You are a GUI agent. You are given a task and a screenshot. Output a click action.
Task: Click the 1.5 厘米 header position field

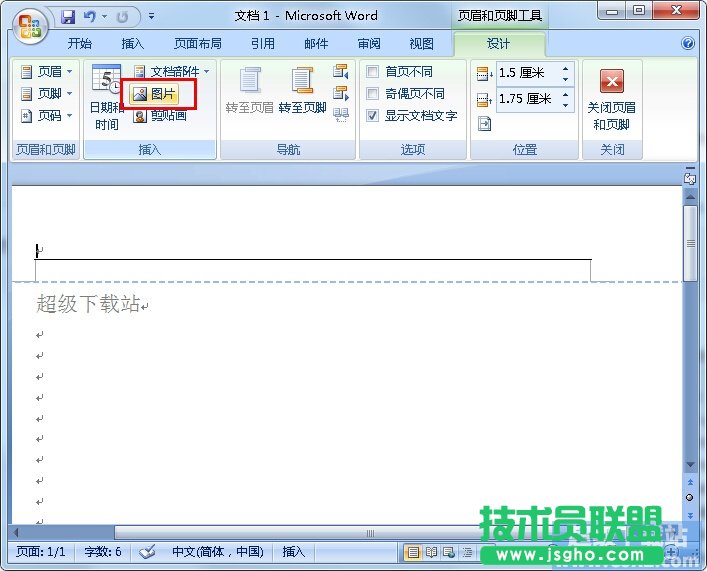coord(527,73)
